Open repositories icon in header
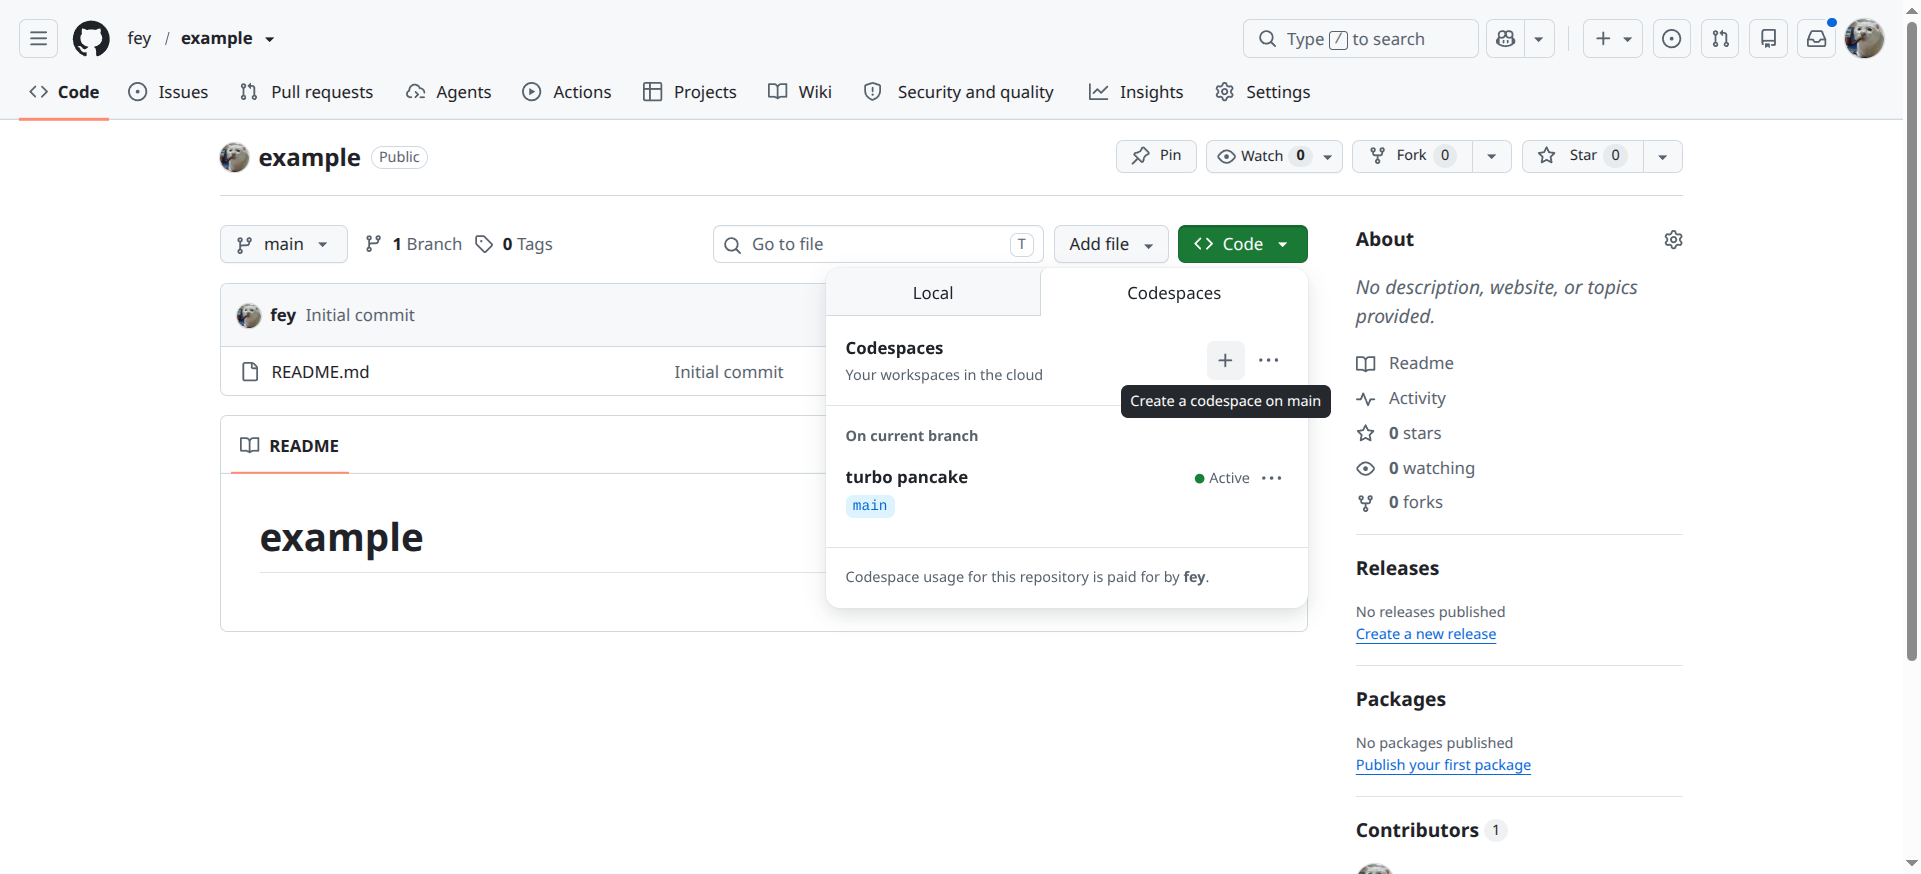 (1768, 39)
